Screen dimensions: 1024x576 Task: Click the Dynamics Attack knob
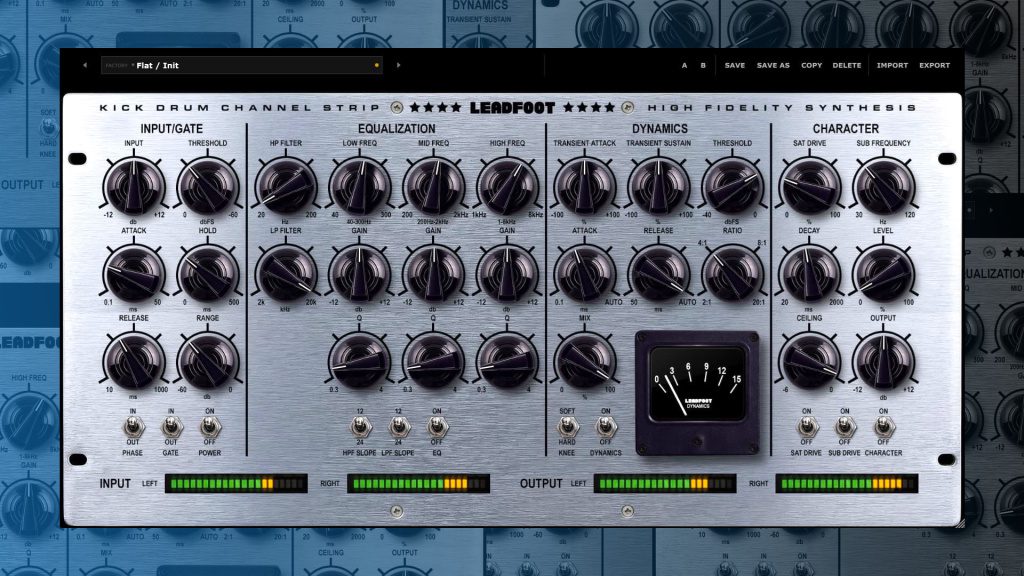coord(584,274)
